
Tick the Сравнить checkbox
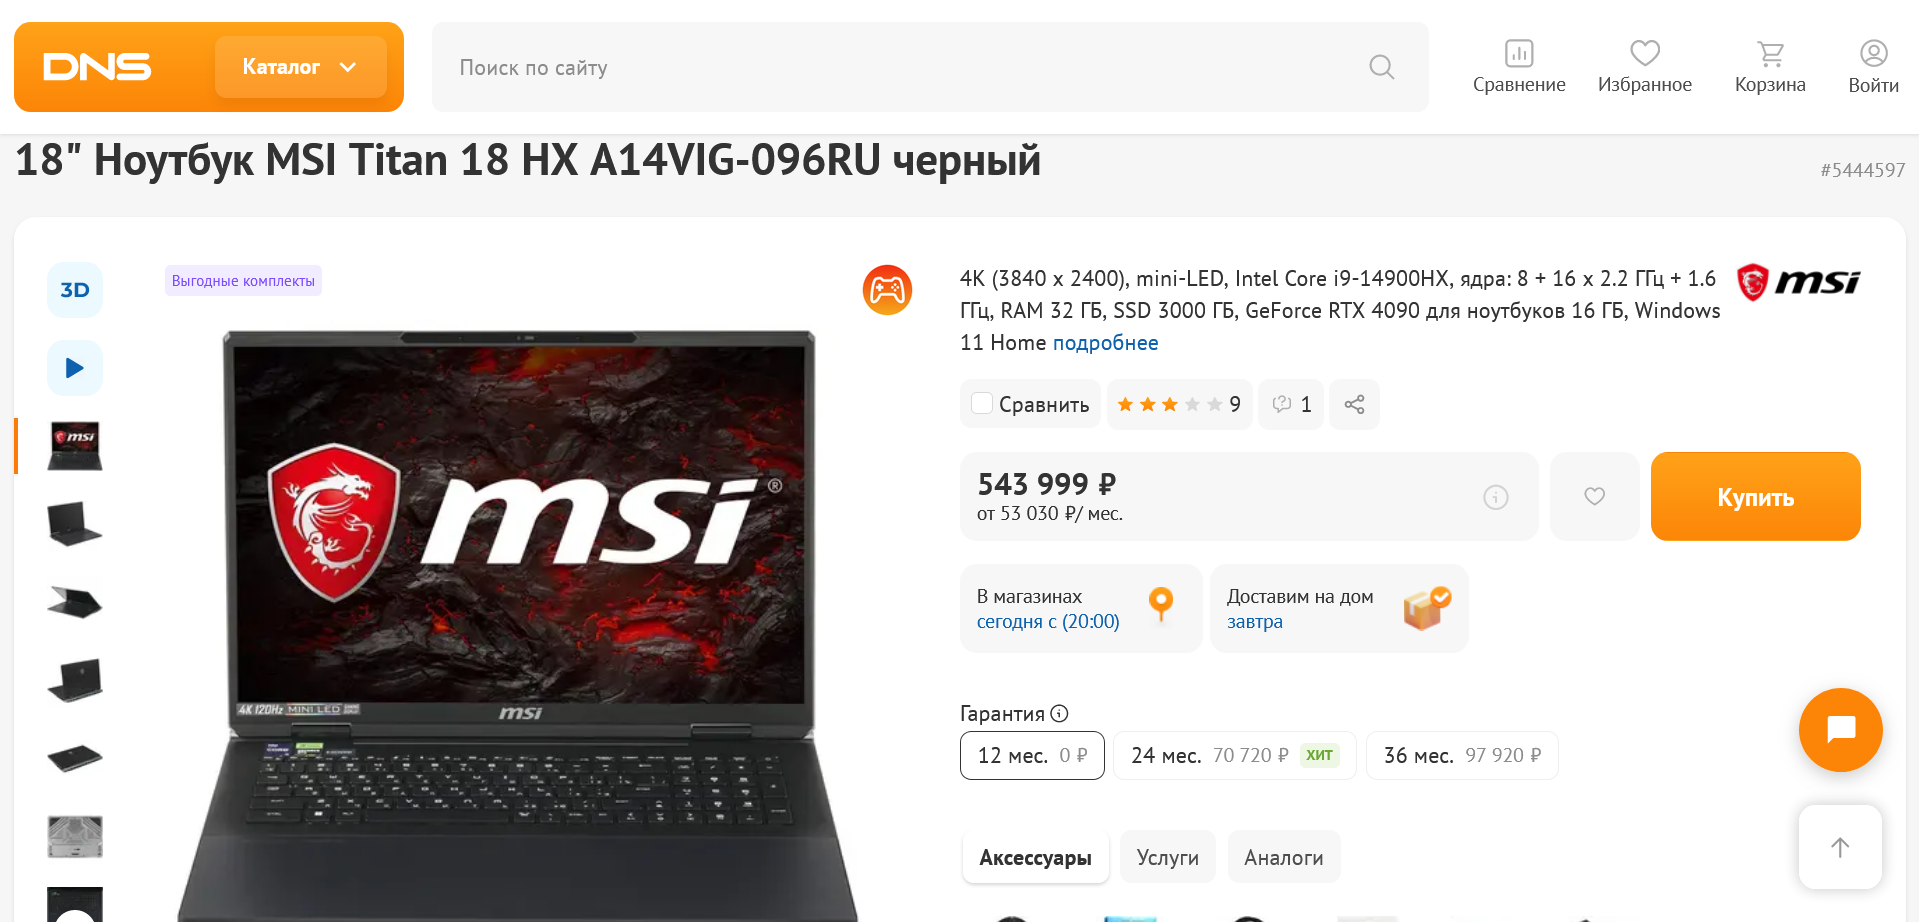pyautogui.click(x=982, y=403)
